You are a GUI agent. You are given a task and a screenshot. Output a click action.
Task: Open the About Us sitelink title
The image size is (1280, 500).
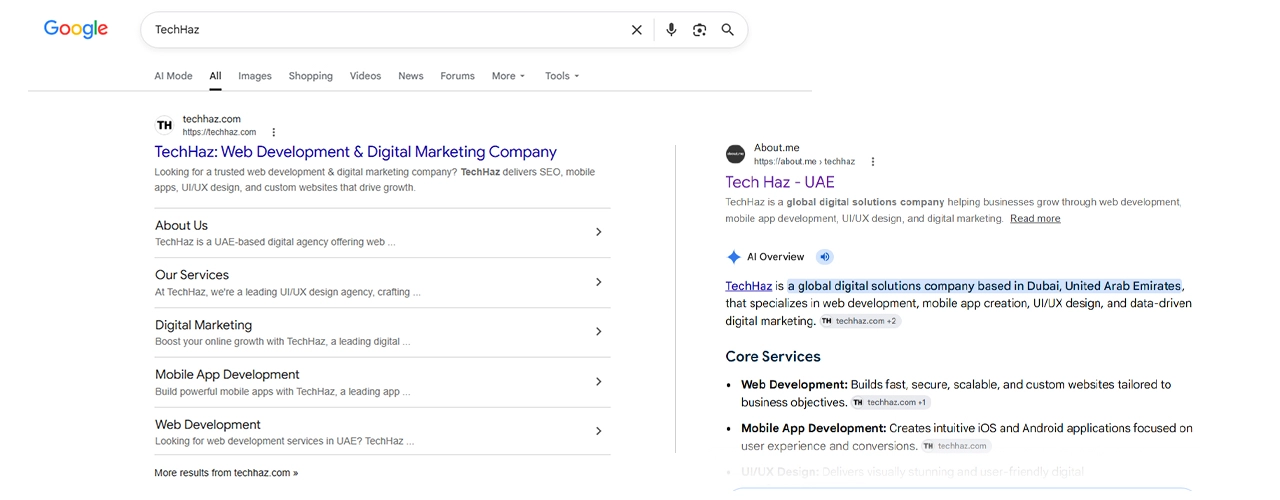[181, 226]
